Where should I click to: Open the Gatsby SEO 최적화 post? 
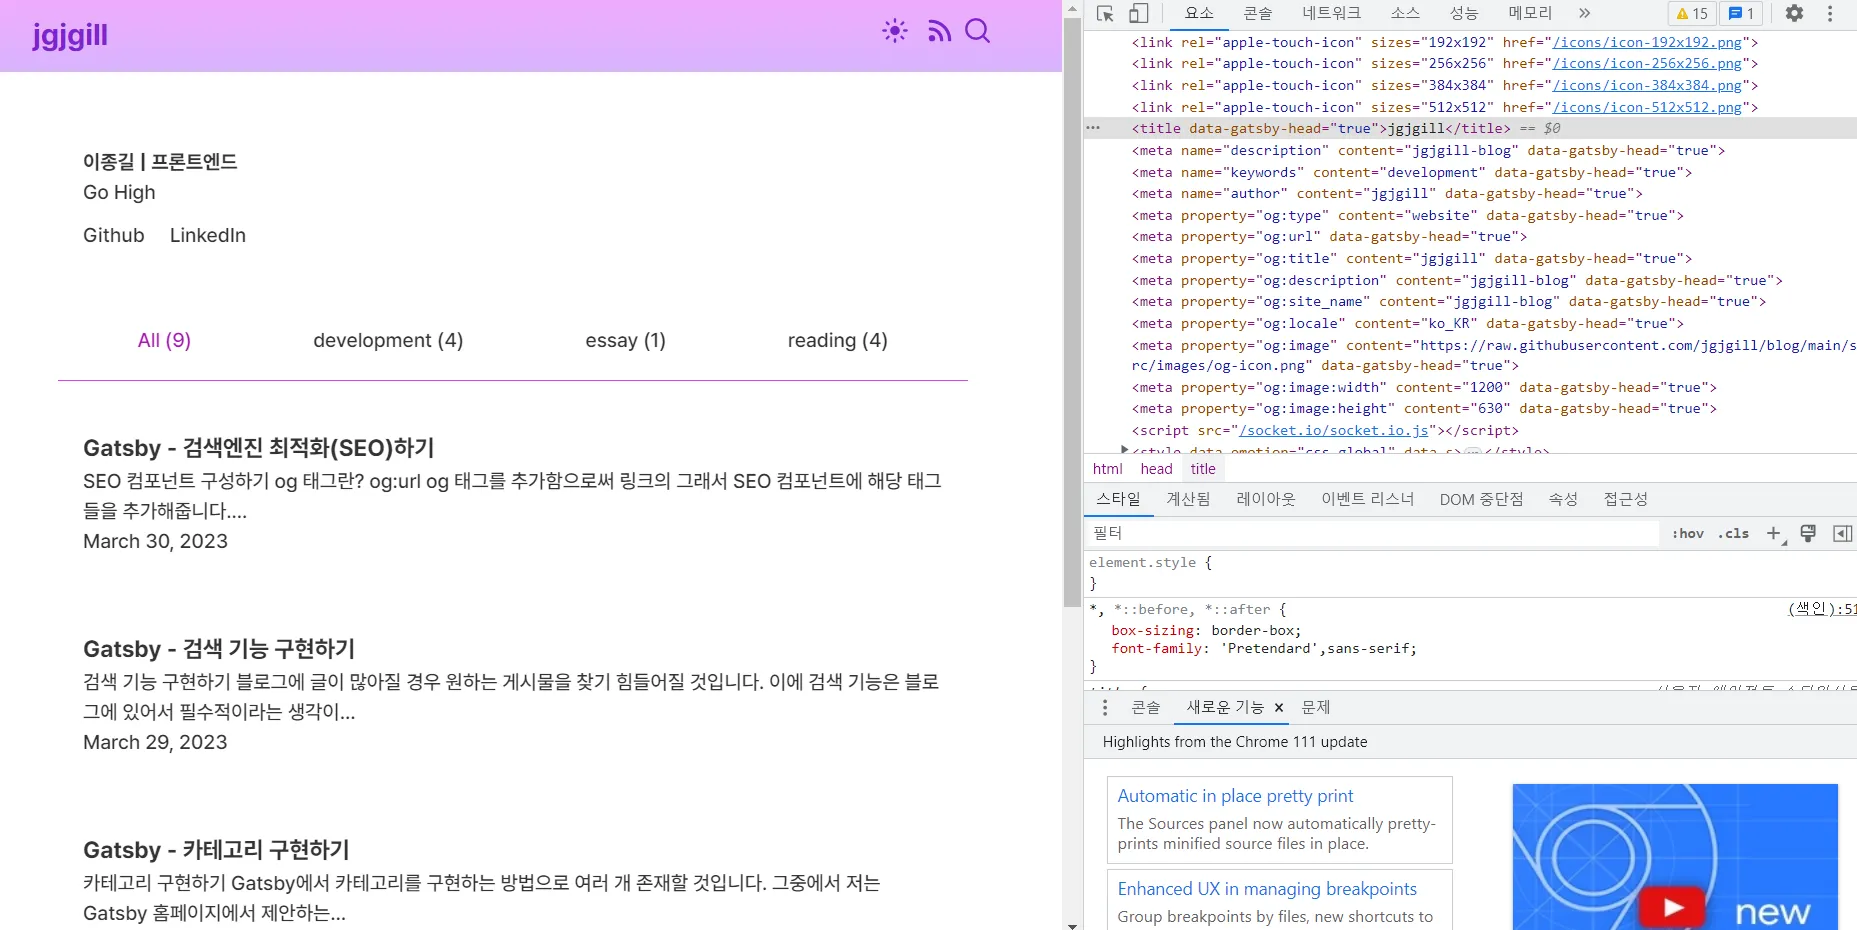click(x=258, y=448)
